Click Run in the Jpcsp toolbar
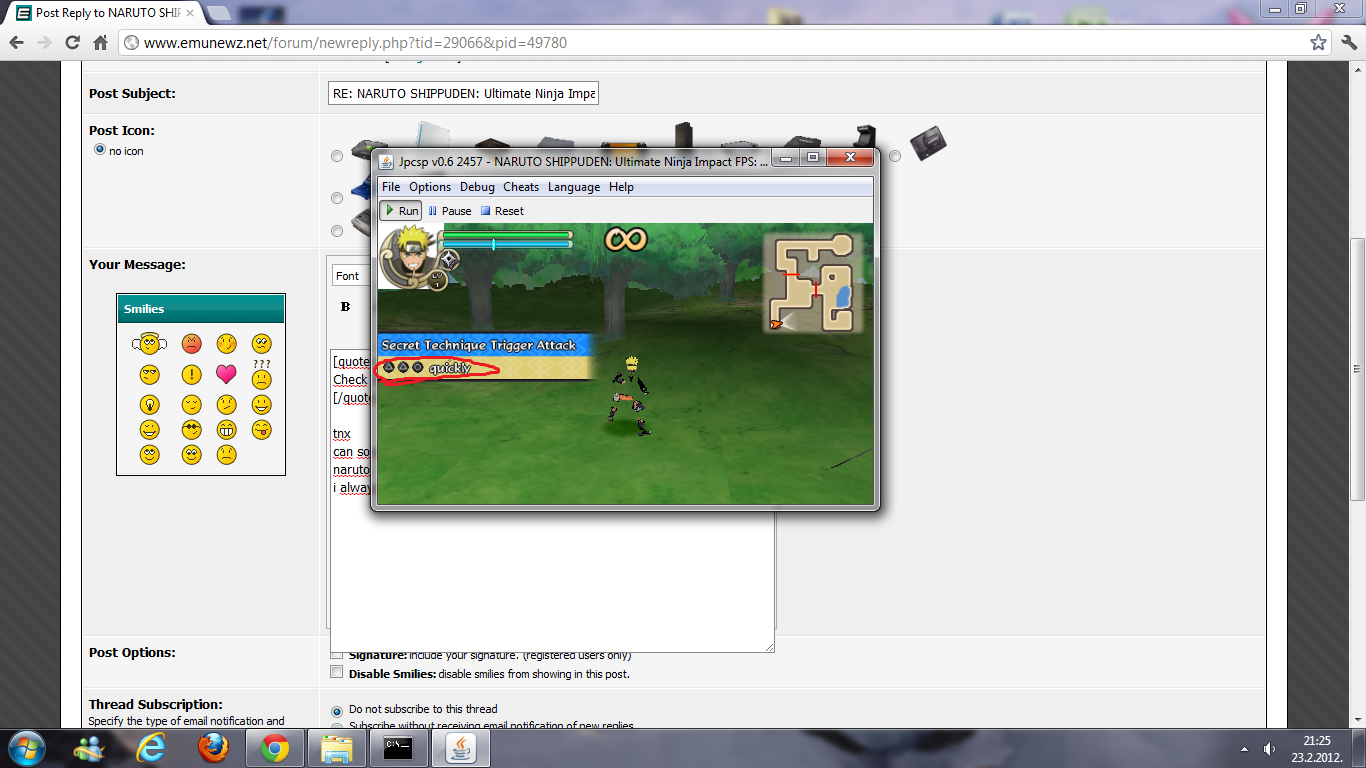This screenshot has height=768, width=1366. click(400, 211)
